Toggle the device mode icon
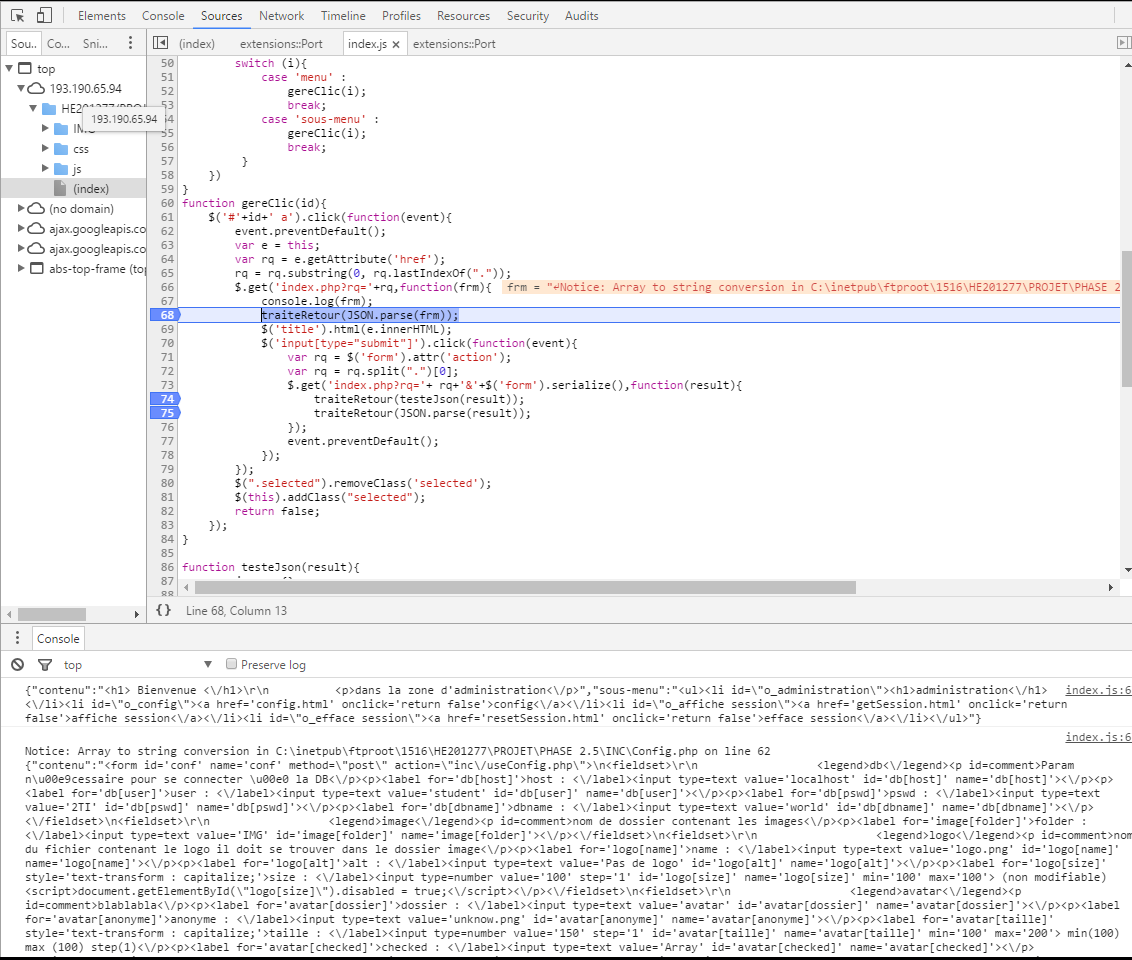This screenshot has height=960, width=1132. 44,15
